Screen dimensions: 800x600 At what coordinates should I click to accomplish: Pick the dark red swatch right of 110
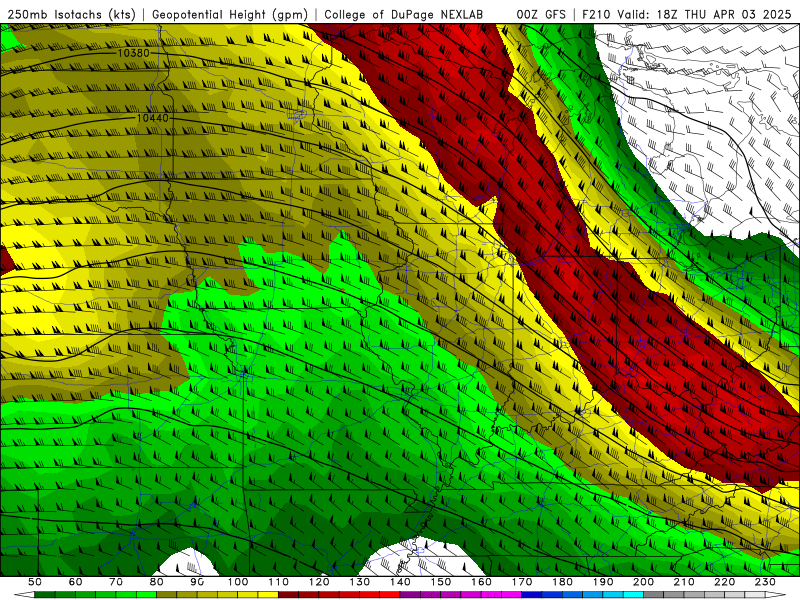288,595
